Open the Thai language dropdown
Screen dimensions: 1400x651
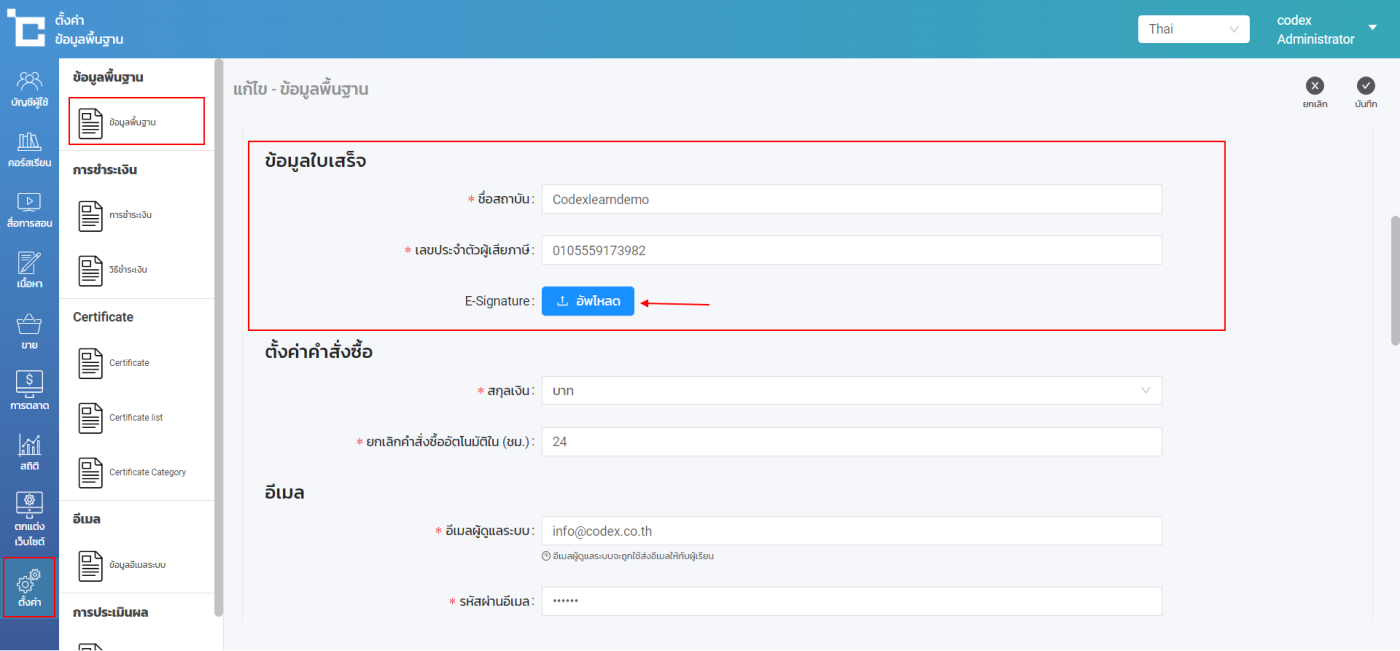(x=1193, y=29)
